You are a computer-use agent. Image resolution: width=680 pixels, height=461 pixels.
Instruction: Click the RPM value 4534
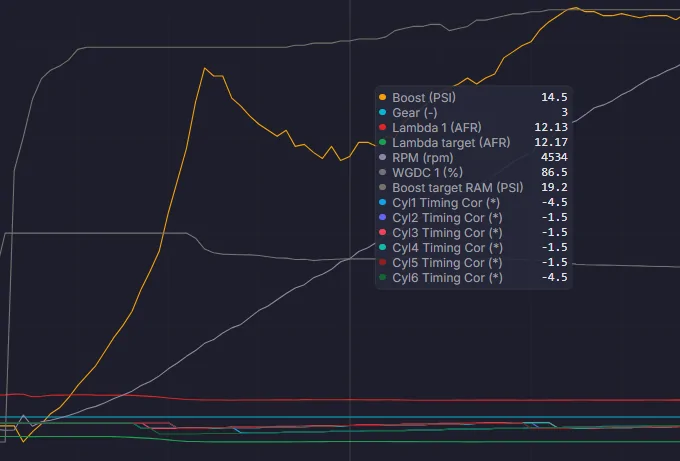click(554, 157)
